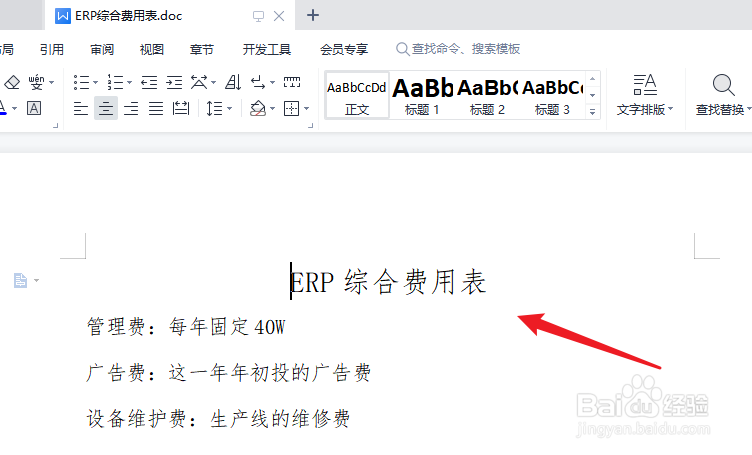Screen dimensions: 752x455
Task: Open the 审阅 ribbon tab
Action: 102,49
